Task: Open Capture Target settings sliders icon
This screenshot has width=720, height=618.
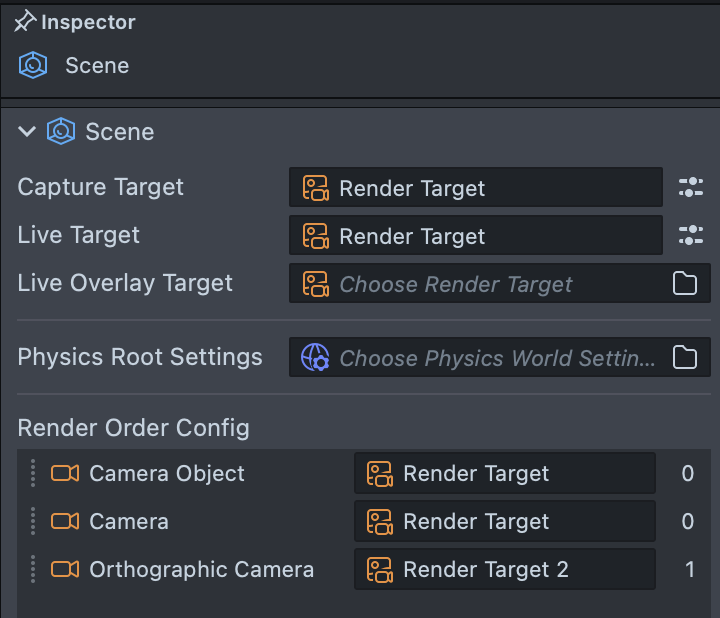Action: 691,187
